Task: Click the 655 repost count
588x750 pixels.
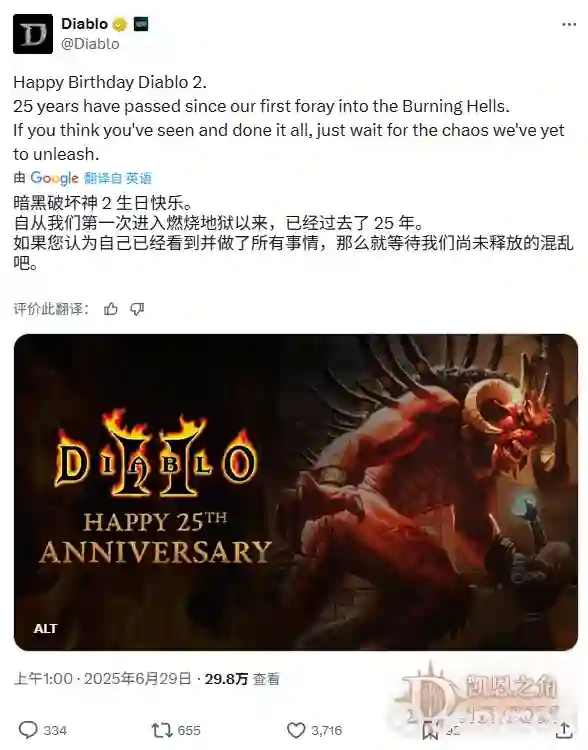Action: click(189, 730)
